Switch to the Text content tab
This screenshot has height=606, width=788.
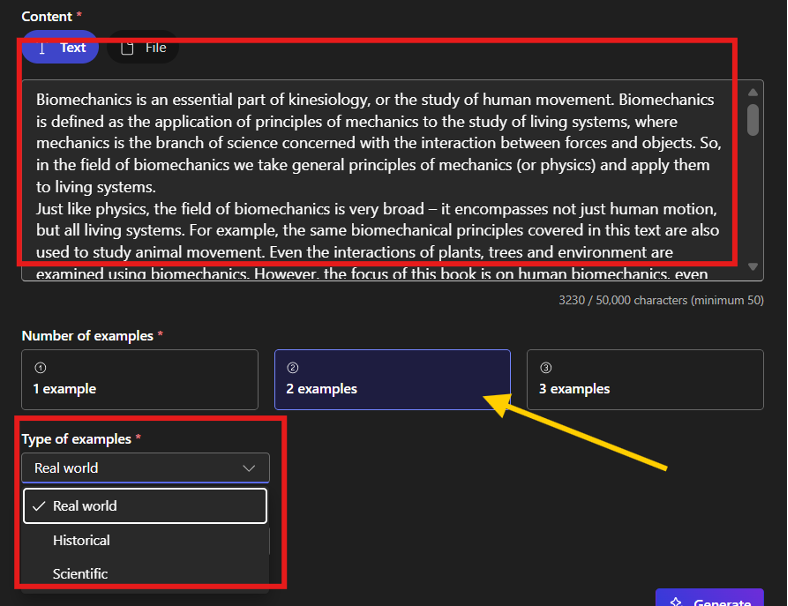(60, 47)
